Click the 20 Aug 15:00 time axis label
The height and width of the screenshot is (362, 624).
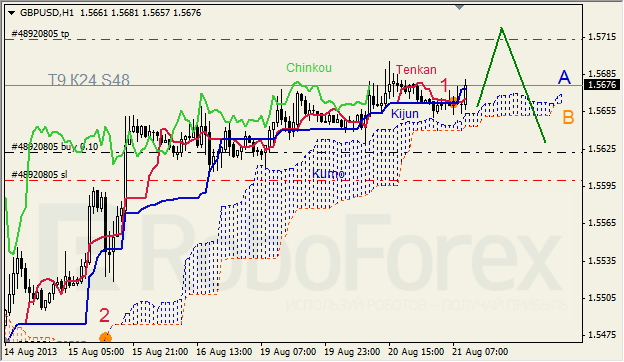coord(416,352)
